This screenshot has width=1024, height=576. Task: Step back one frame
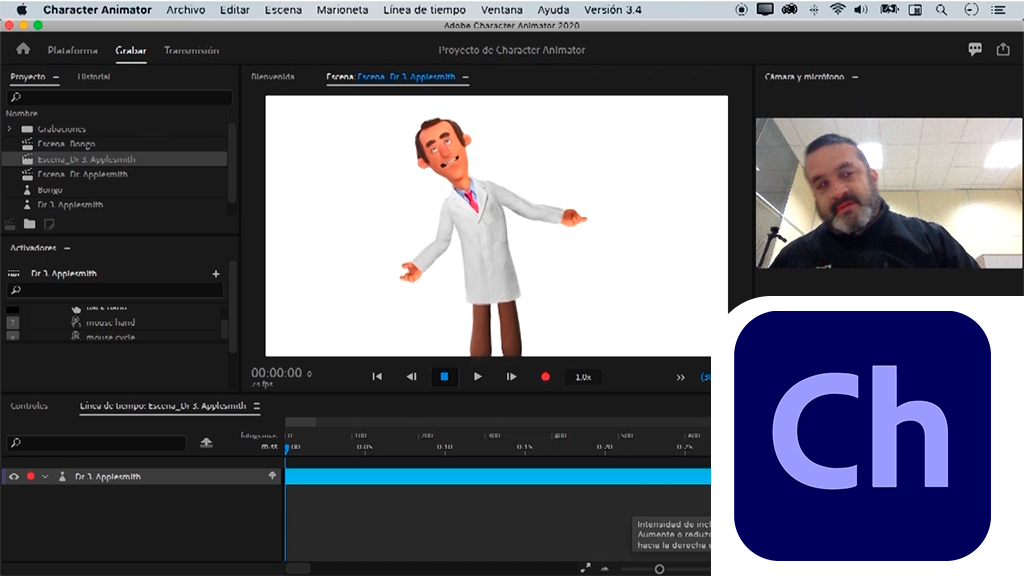411,377
